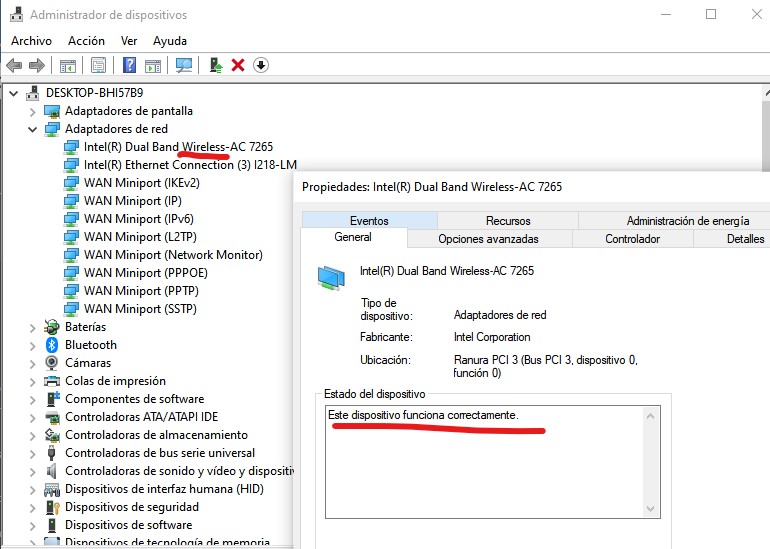The height and width of the screenshot is (549, 770).
Task: Expand Dispositivos de software
Action: [x=32, y=525]
